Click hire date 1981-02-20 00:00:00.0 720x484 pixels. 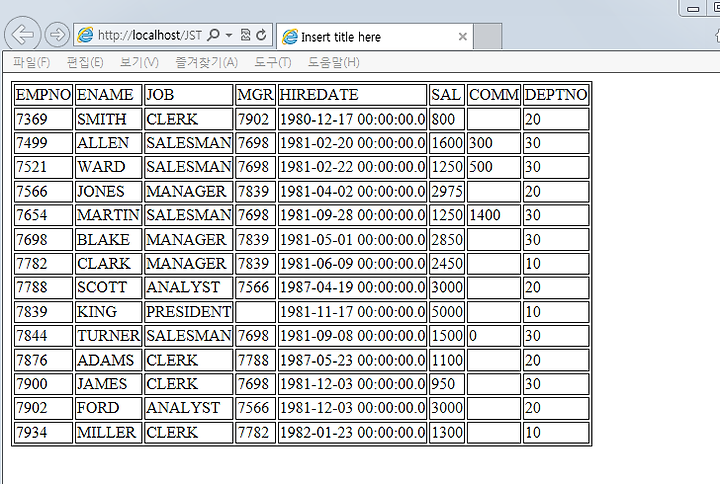[x=353, y=143]
